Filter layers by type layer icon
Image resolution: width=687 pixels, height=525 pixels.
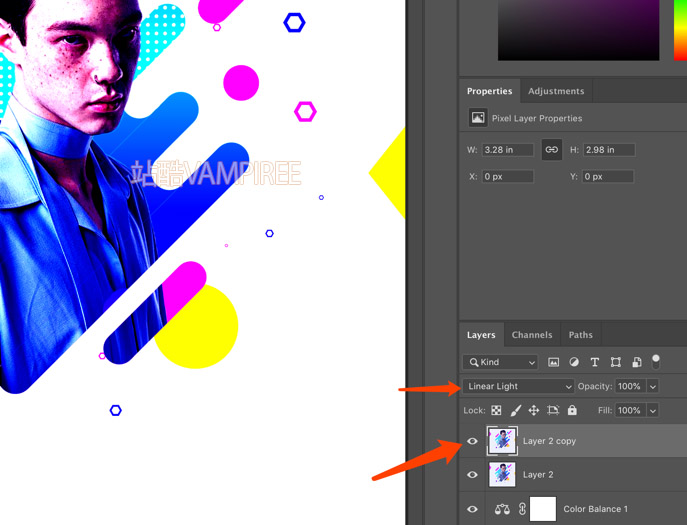595,362
